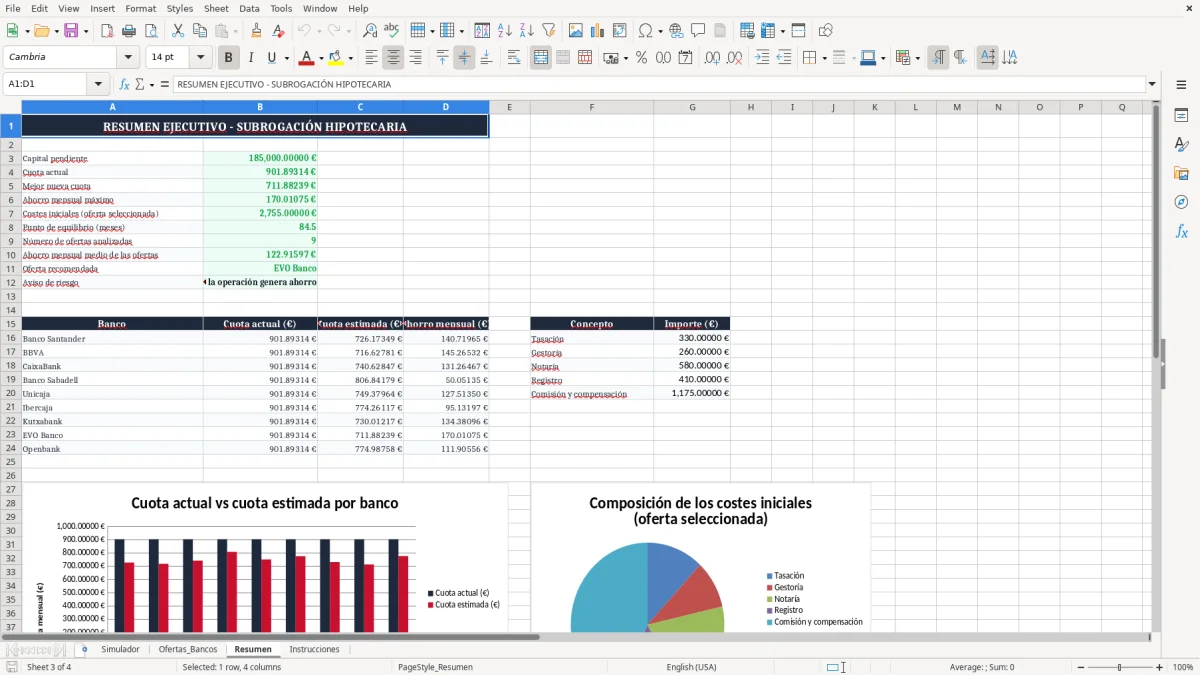Select the Clone Formatting paintbrush
1200x675 pixels.
tap(256, 31)
